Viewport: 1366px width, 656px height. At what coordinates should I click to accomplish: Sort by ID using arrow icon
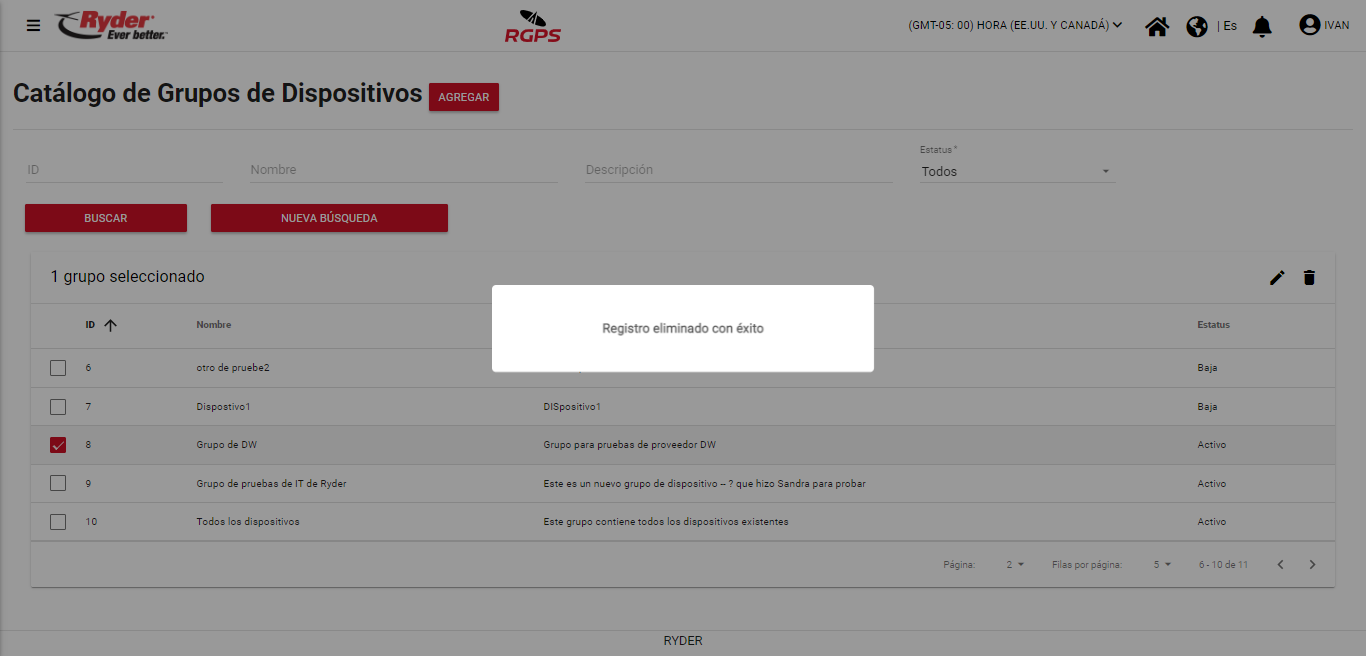click(110, 325)
